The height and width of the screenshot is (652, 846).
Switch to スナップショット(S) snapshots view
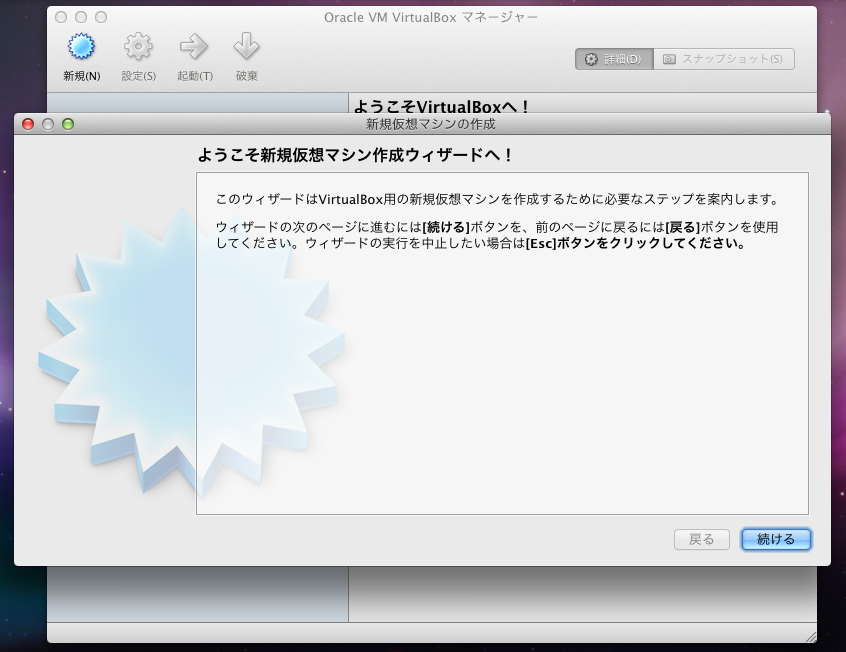click(x=724, y=59)
